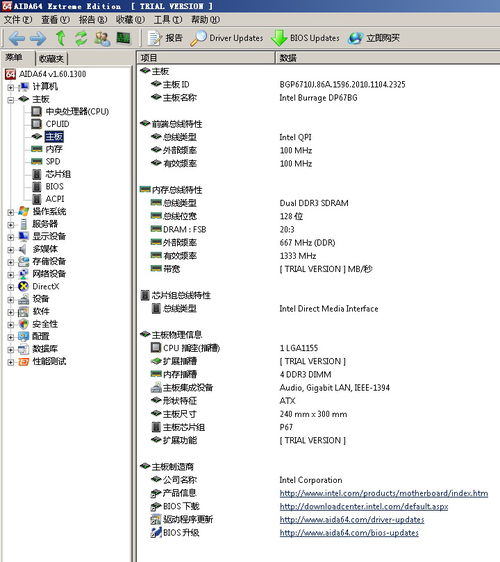
Task: Click the 多媒体 speaker icon
Action: click(x=23, y=249)
